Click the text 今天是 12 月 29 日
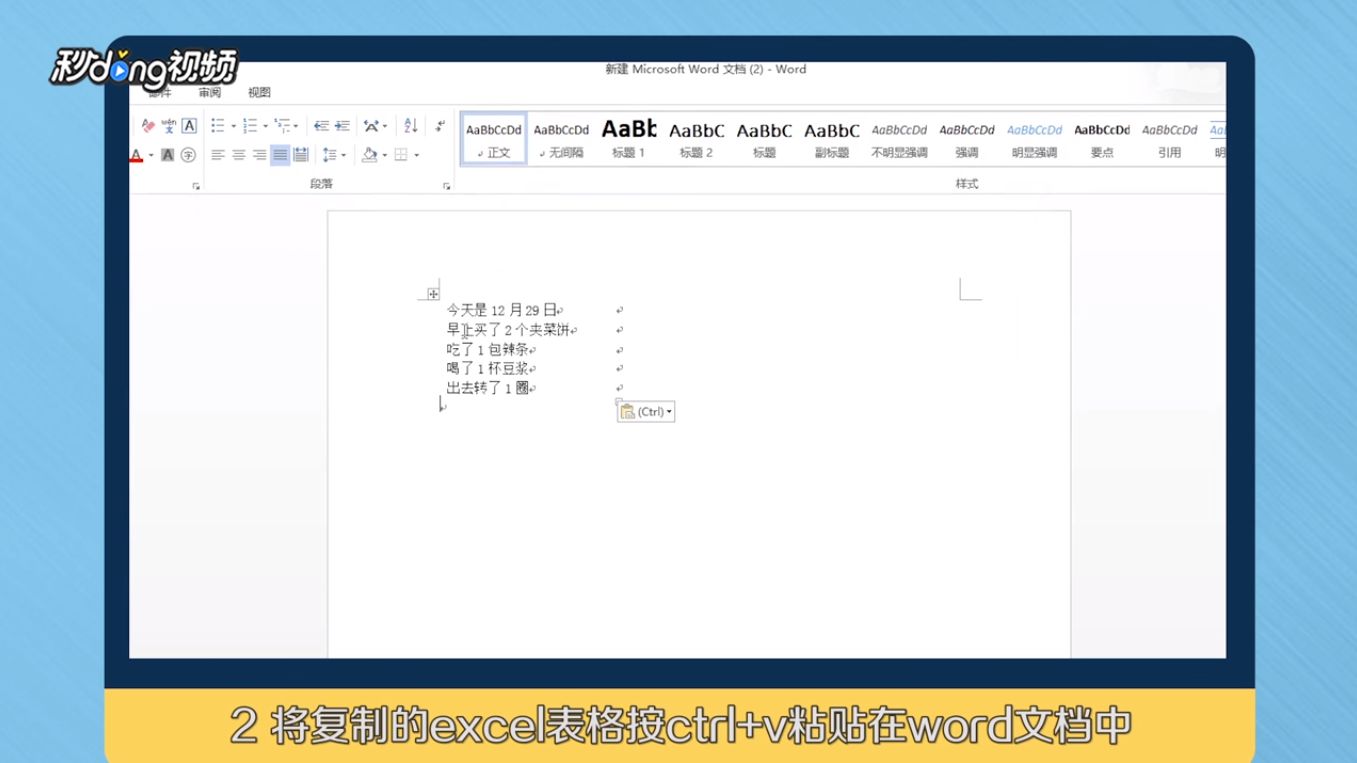The height and width of the screenshot is (763, 1357). coord(501,310)
